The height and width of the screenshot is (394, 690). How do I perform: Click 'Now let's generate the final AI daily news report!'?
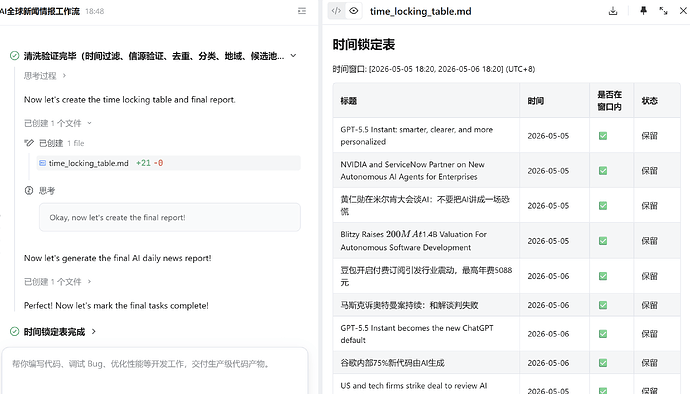pyautogui.click(x=117, y=258)
